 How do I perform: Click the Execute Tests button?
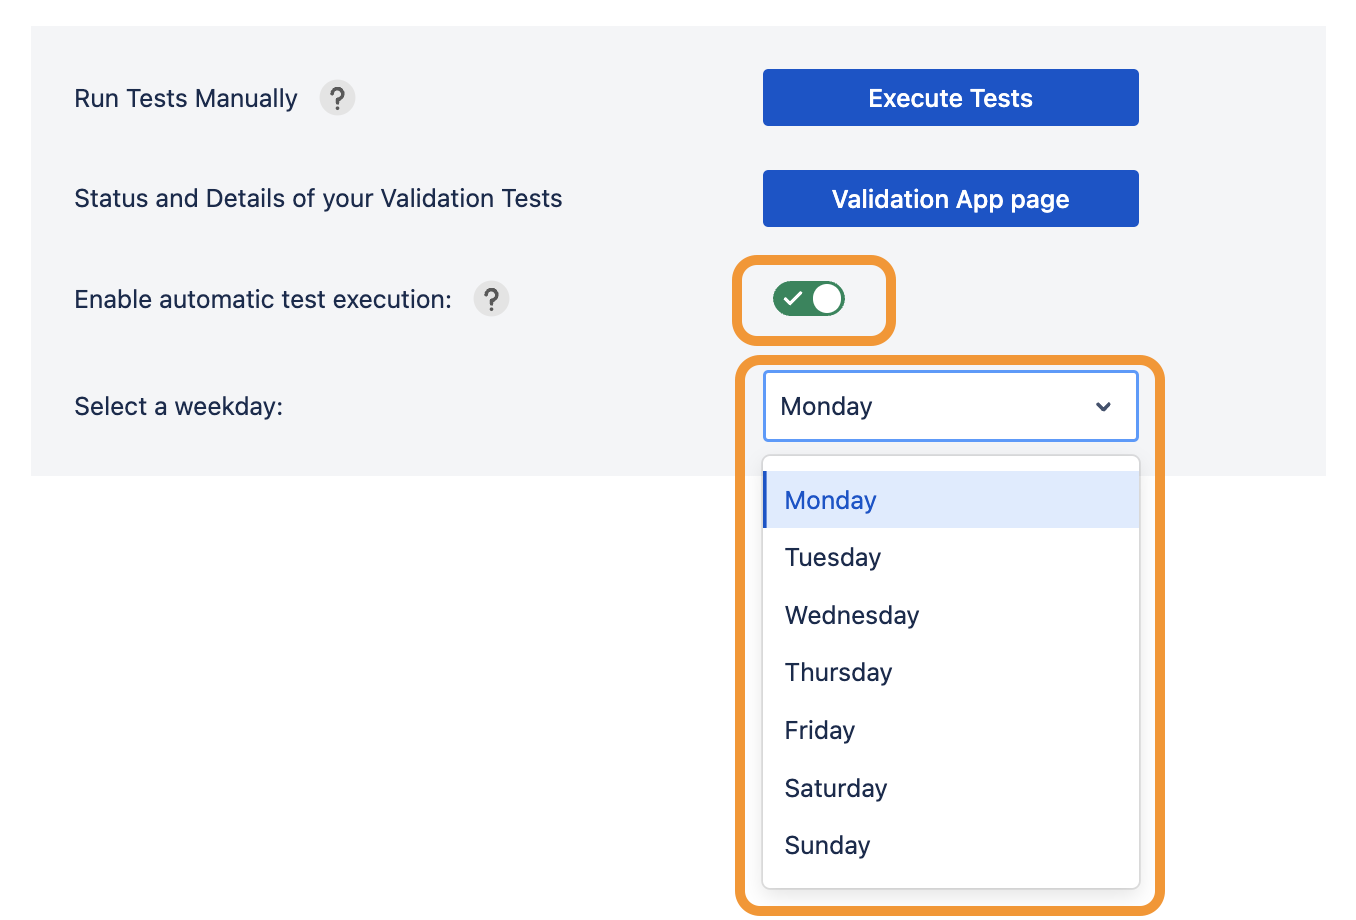click(x=950, y=97)
